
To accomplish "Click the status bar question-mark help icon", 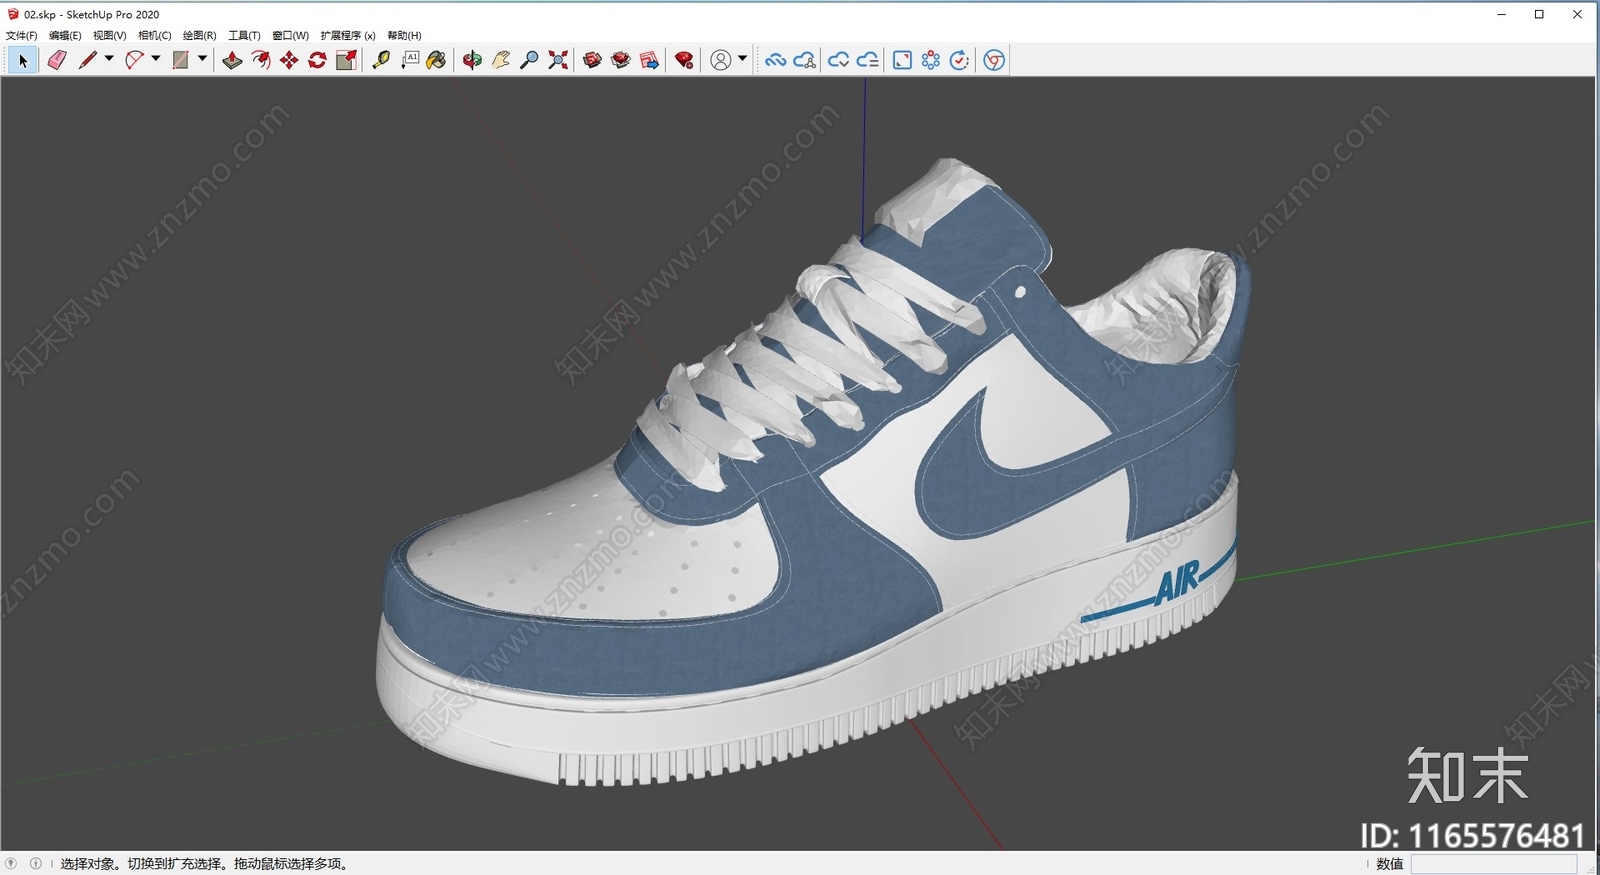I will [x=11, y=863].
